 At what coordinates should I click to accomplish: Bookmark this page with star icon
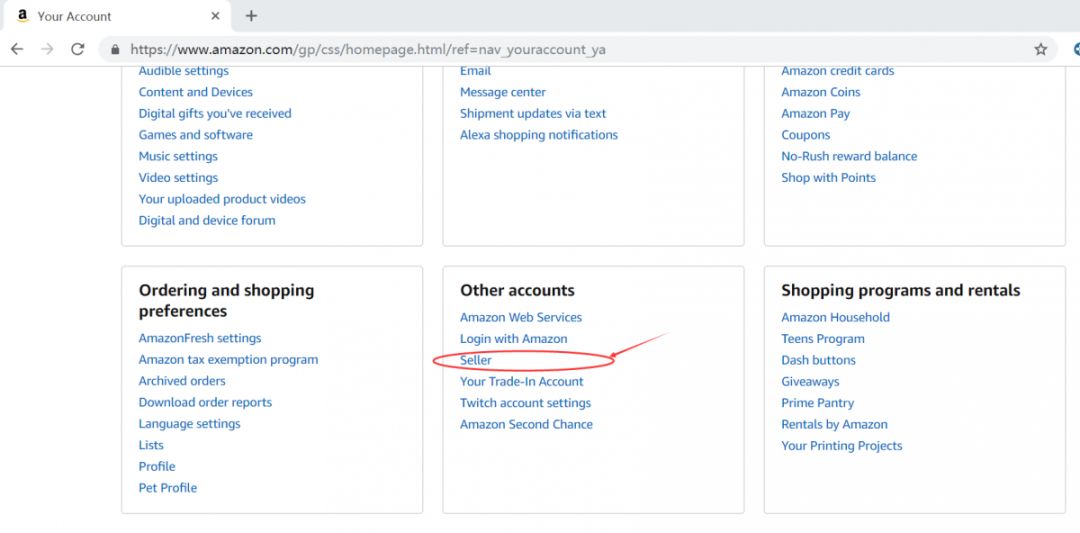point(1040,49)
